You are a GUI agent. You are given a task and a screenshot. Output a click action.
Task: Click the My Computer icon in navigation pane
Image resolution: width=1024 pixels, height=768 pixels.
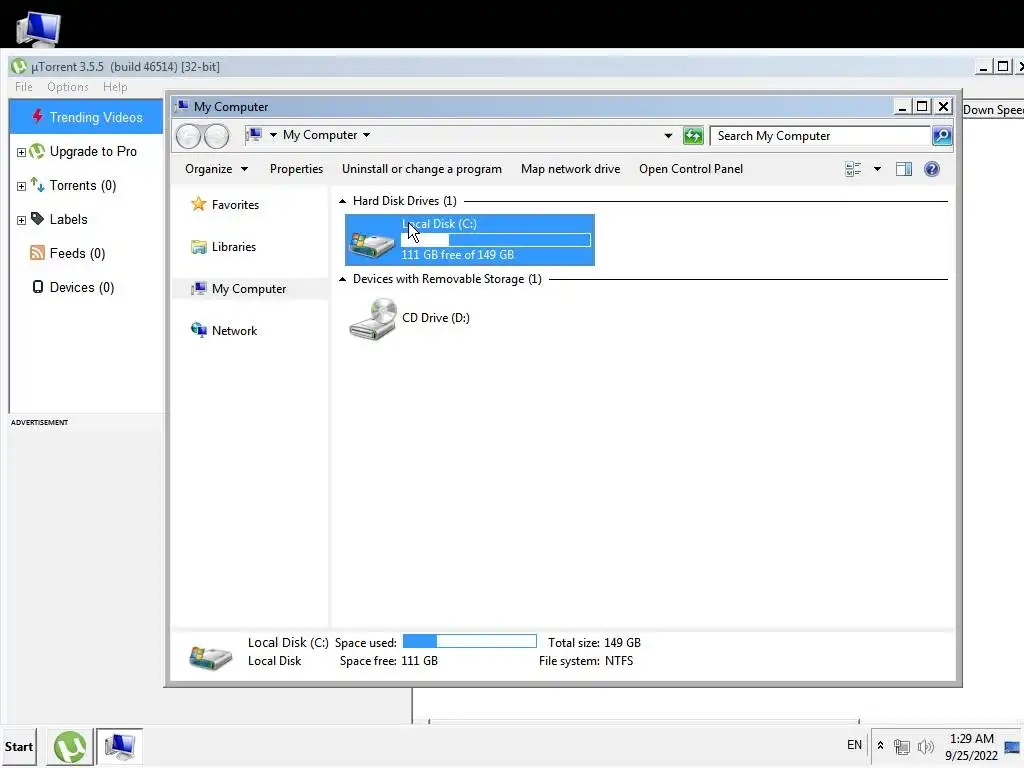(x=199, y=289)
